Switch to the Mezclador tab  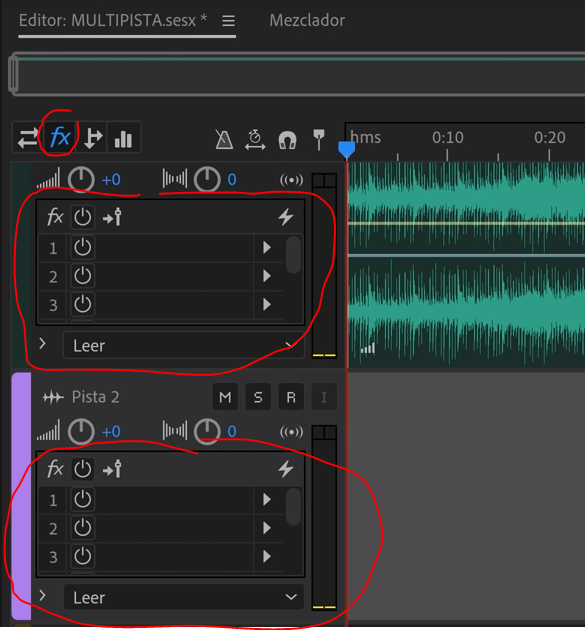[x=307, y=20]
